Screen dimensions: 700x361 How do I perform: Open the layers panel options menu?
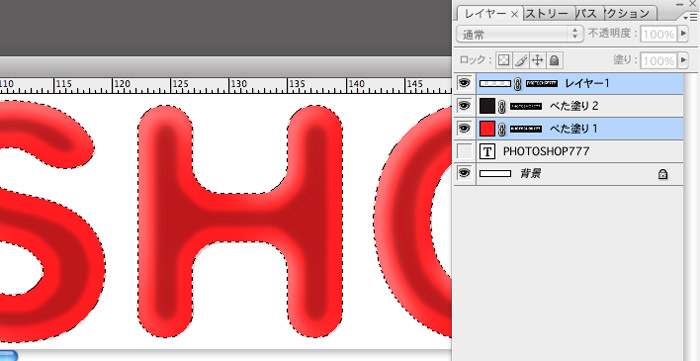tap(691, 17)
